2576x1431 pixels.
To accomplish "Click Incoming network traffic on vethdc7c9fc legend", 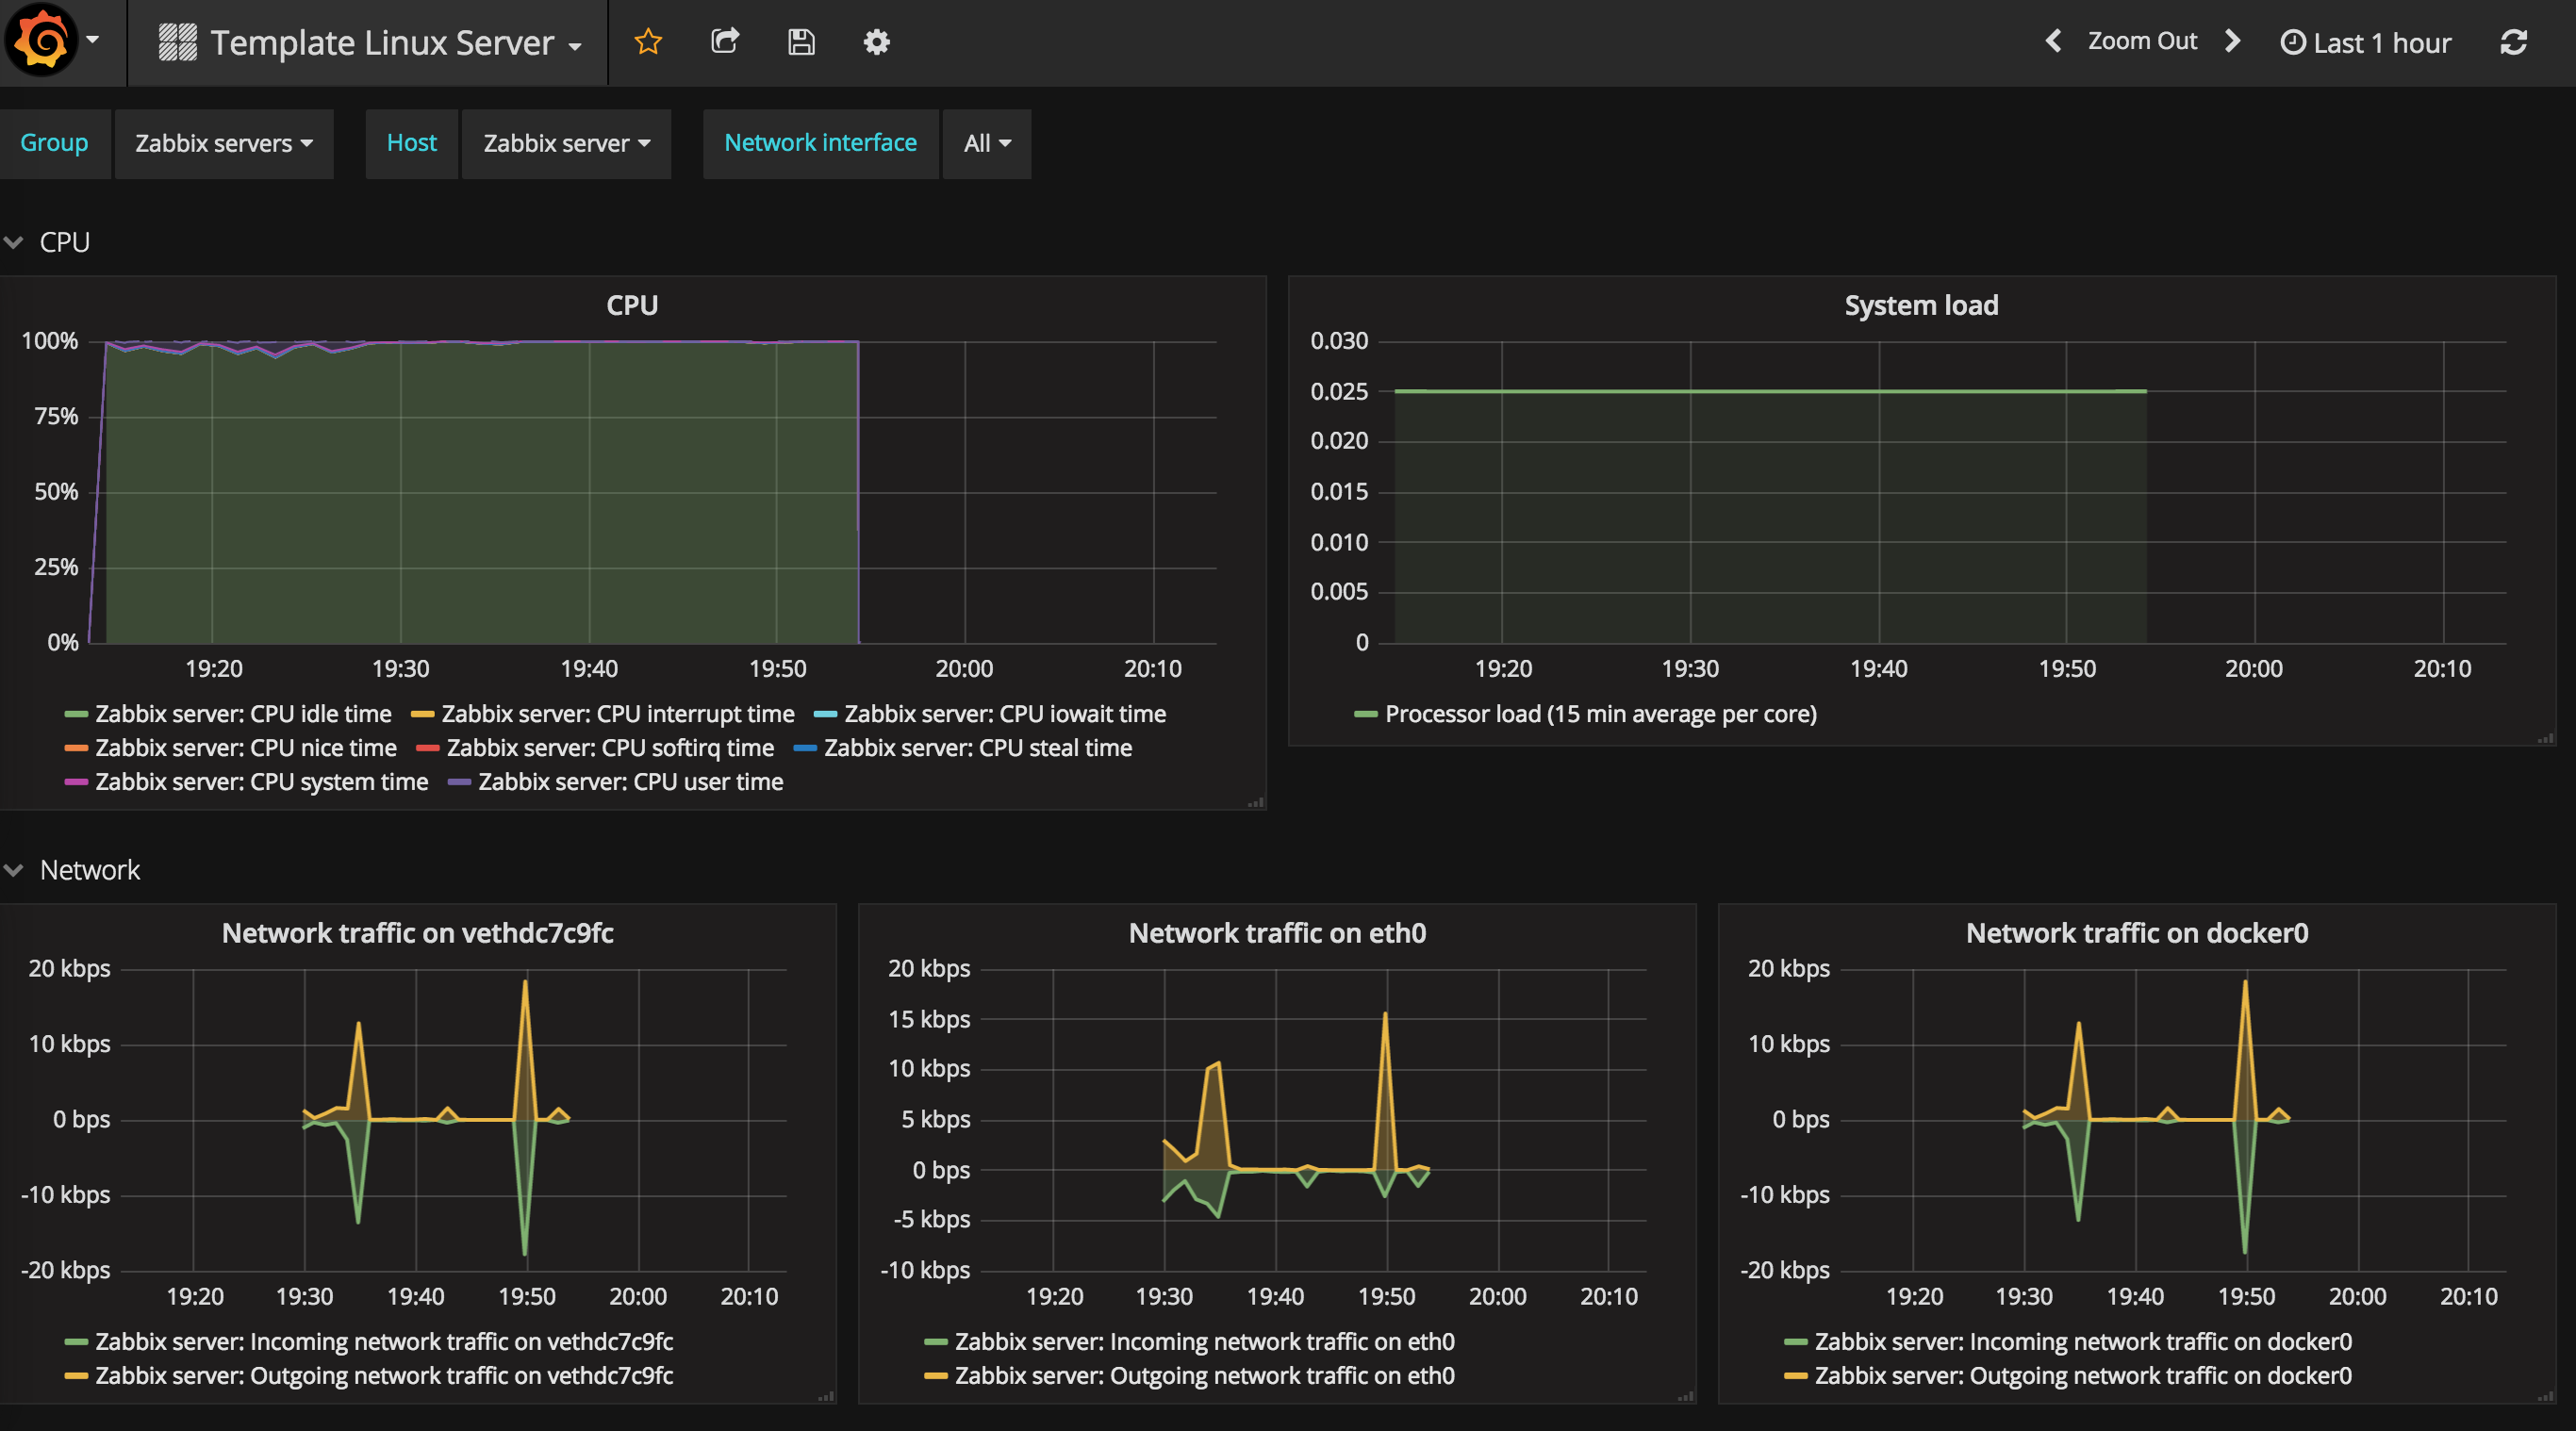I will click(384, 1342).
